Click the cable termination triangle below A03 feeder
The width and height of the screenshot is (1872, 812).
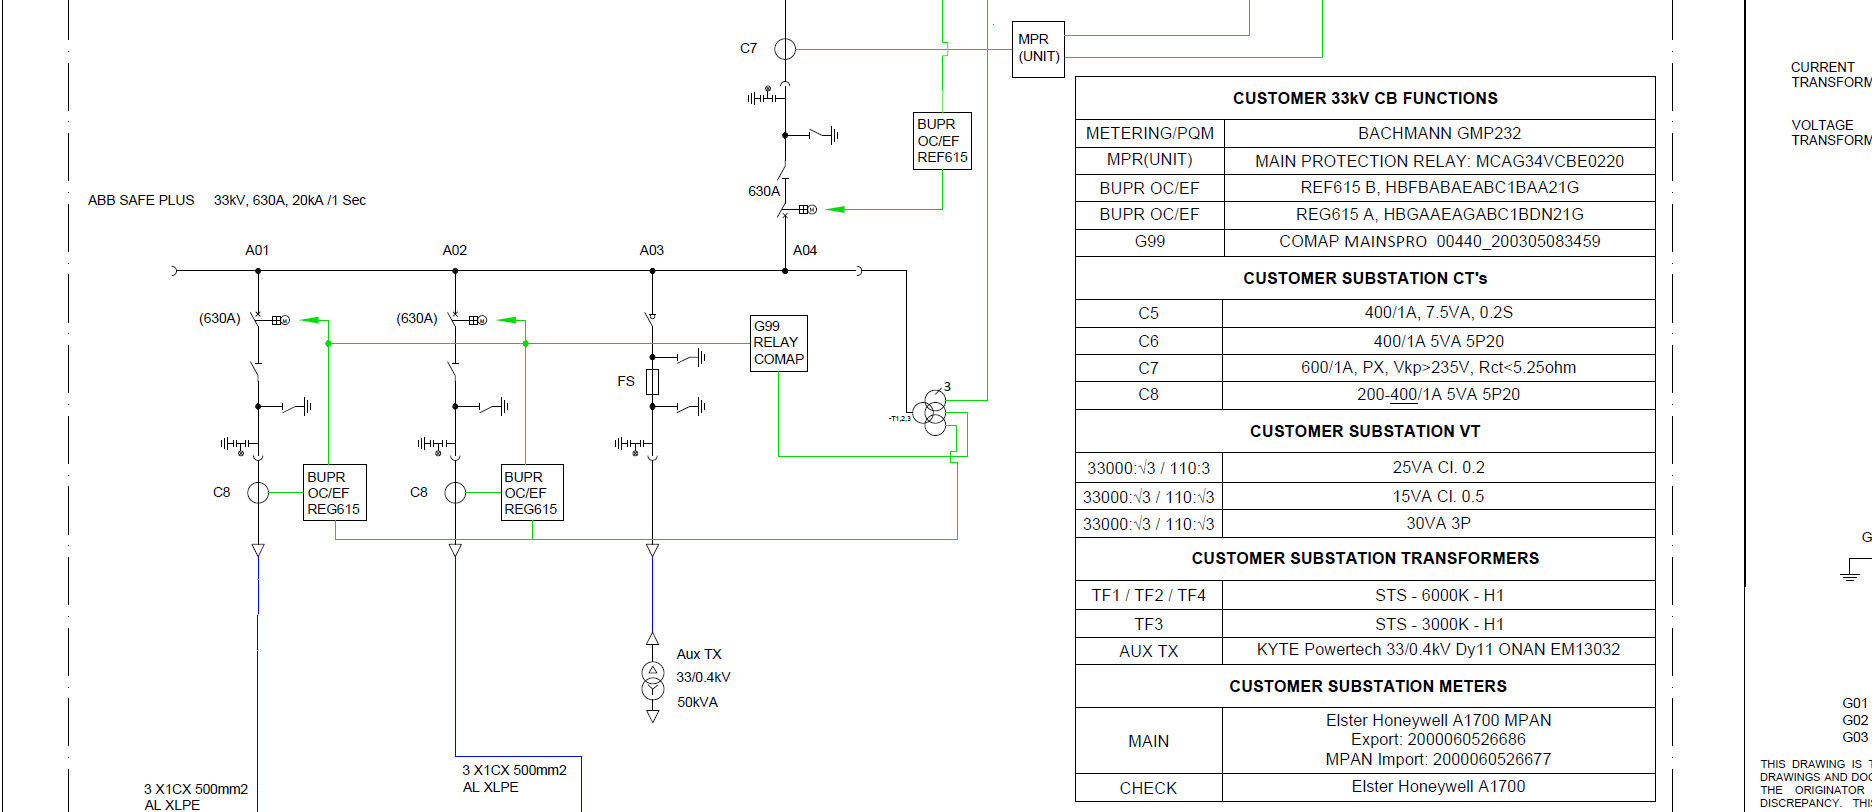tap(652, 550)
